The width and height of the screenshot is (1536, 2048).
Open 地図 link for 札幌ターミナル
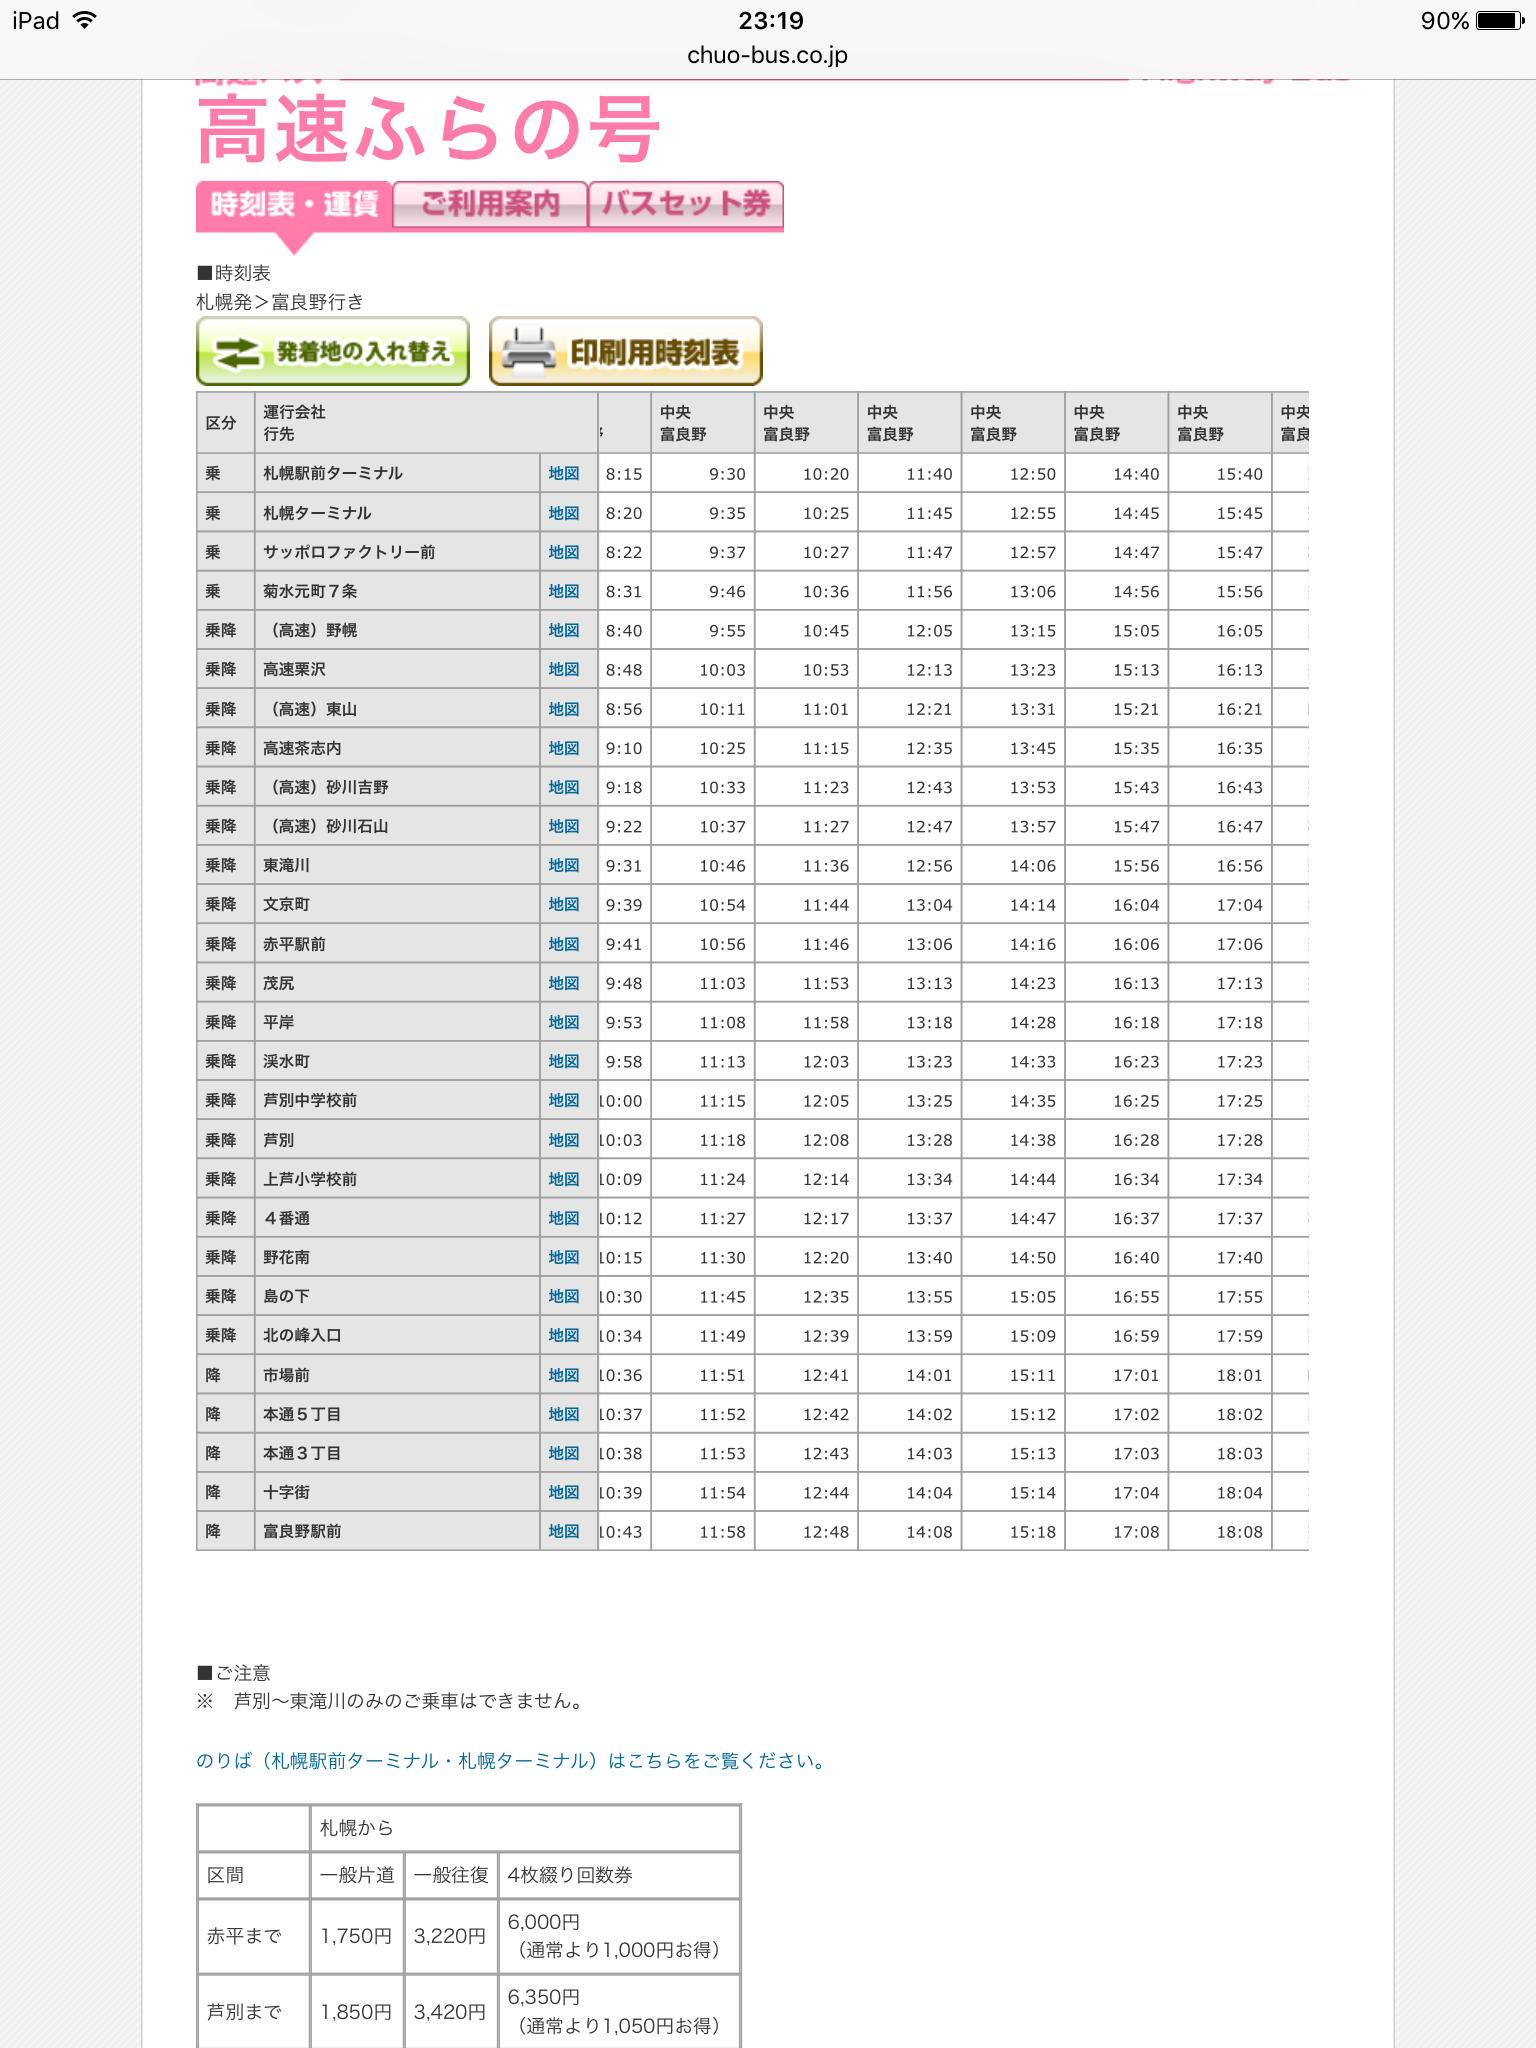[564, 513]
